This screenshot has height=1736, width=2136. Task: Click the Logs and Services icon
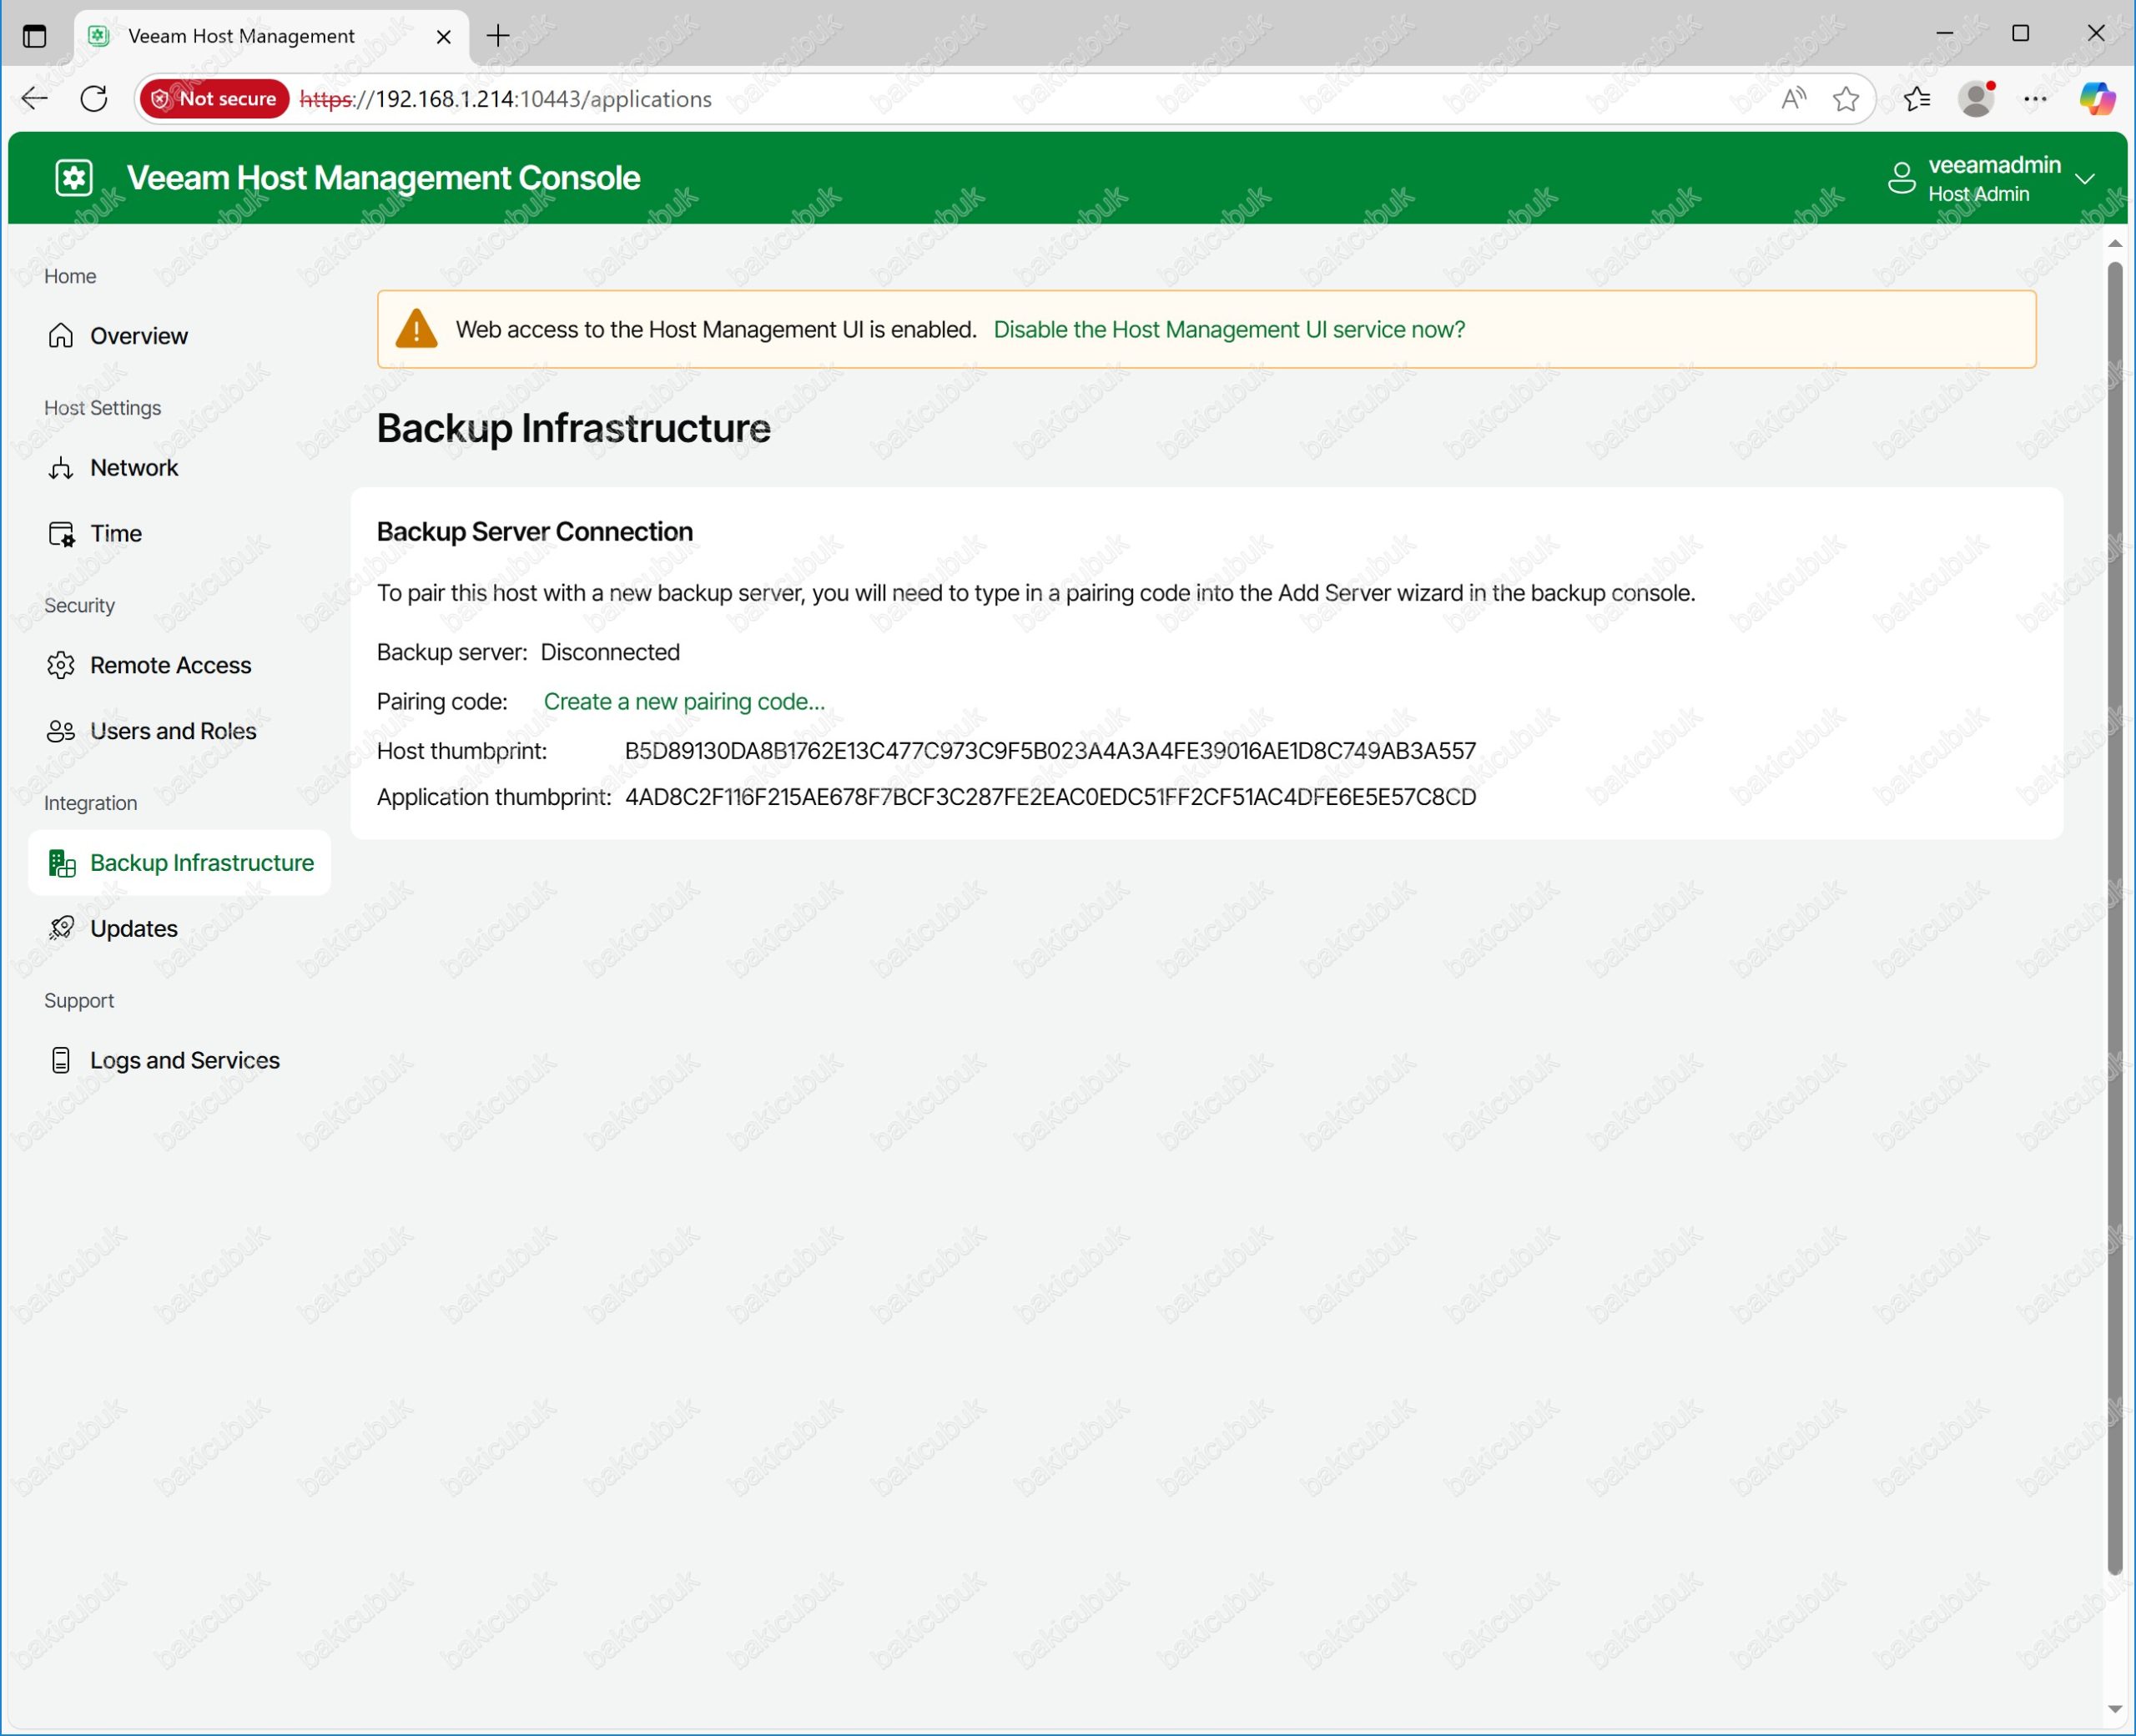click(x=61, y=1061)
